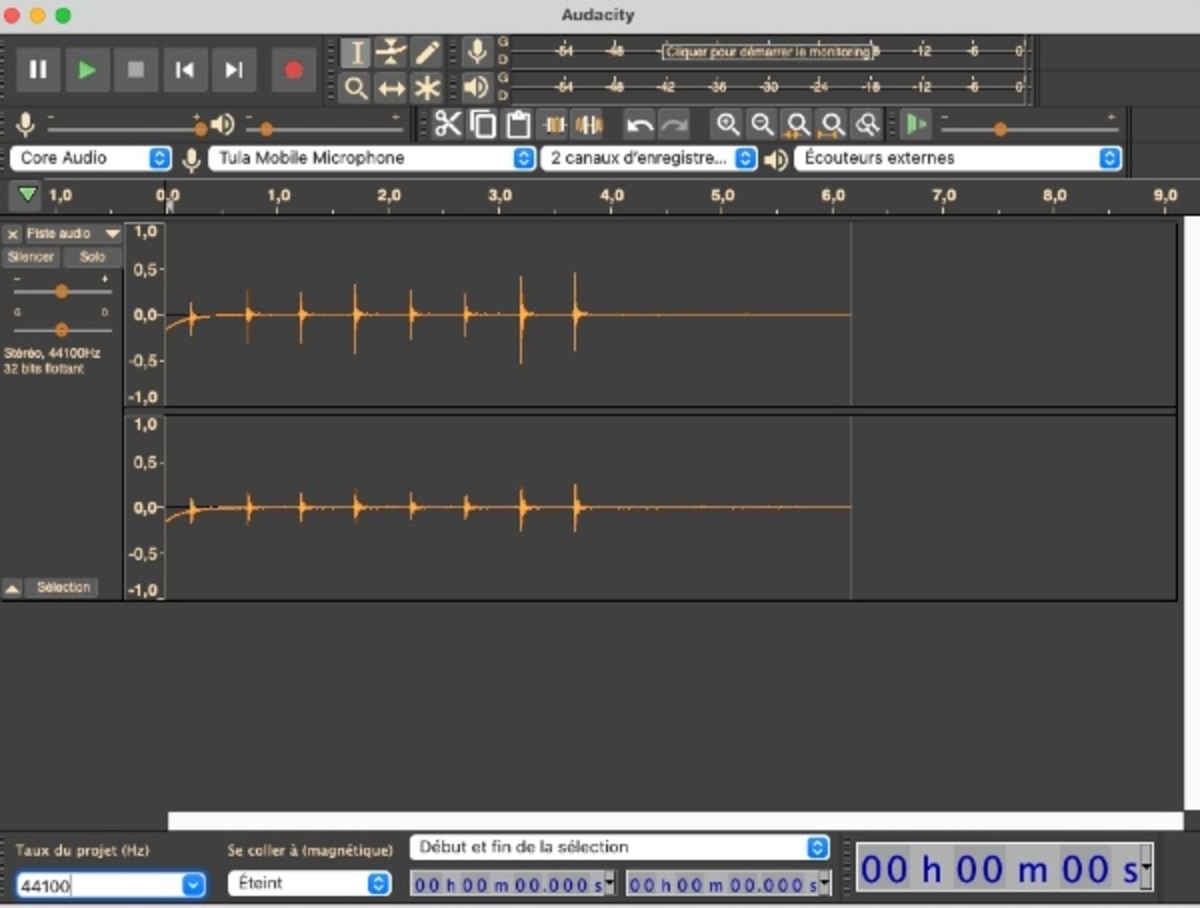Undo the last edit
Viewport: 1200px width, 908px height.
[640, 124]
